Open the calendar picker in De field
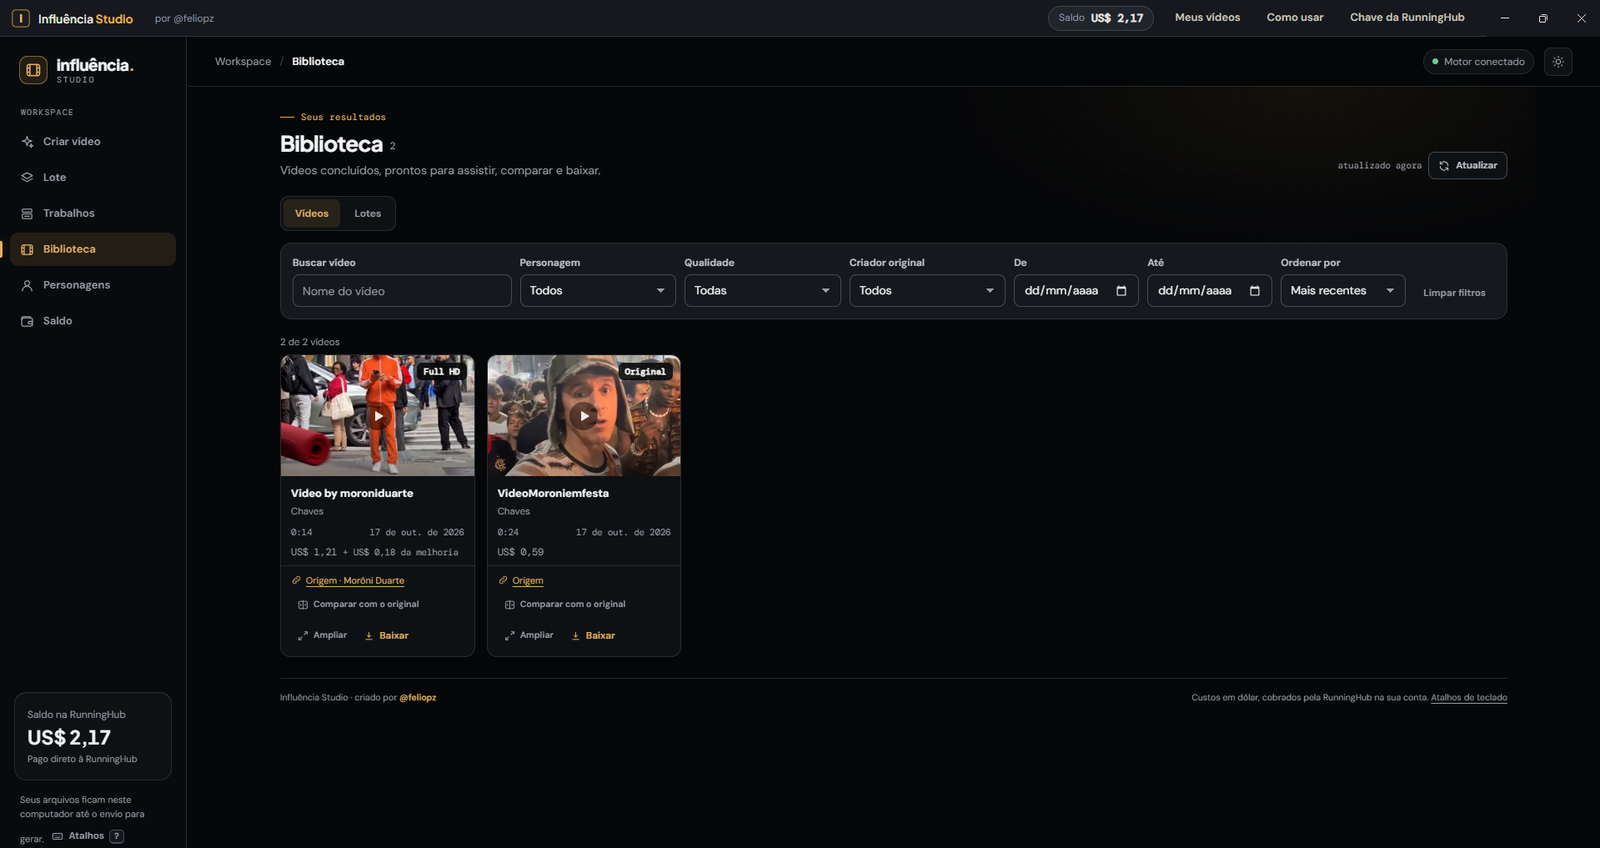The width and height of the screenshot is (1600, 848). [x=1121, y=291]
